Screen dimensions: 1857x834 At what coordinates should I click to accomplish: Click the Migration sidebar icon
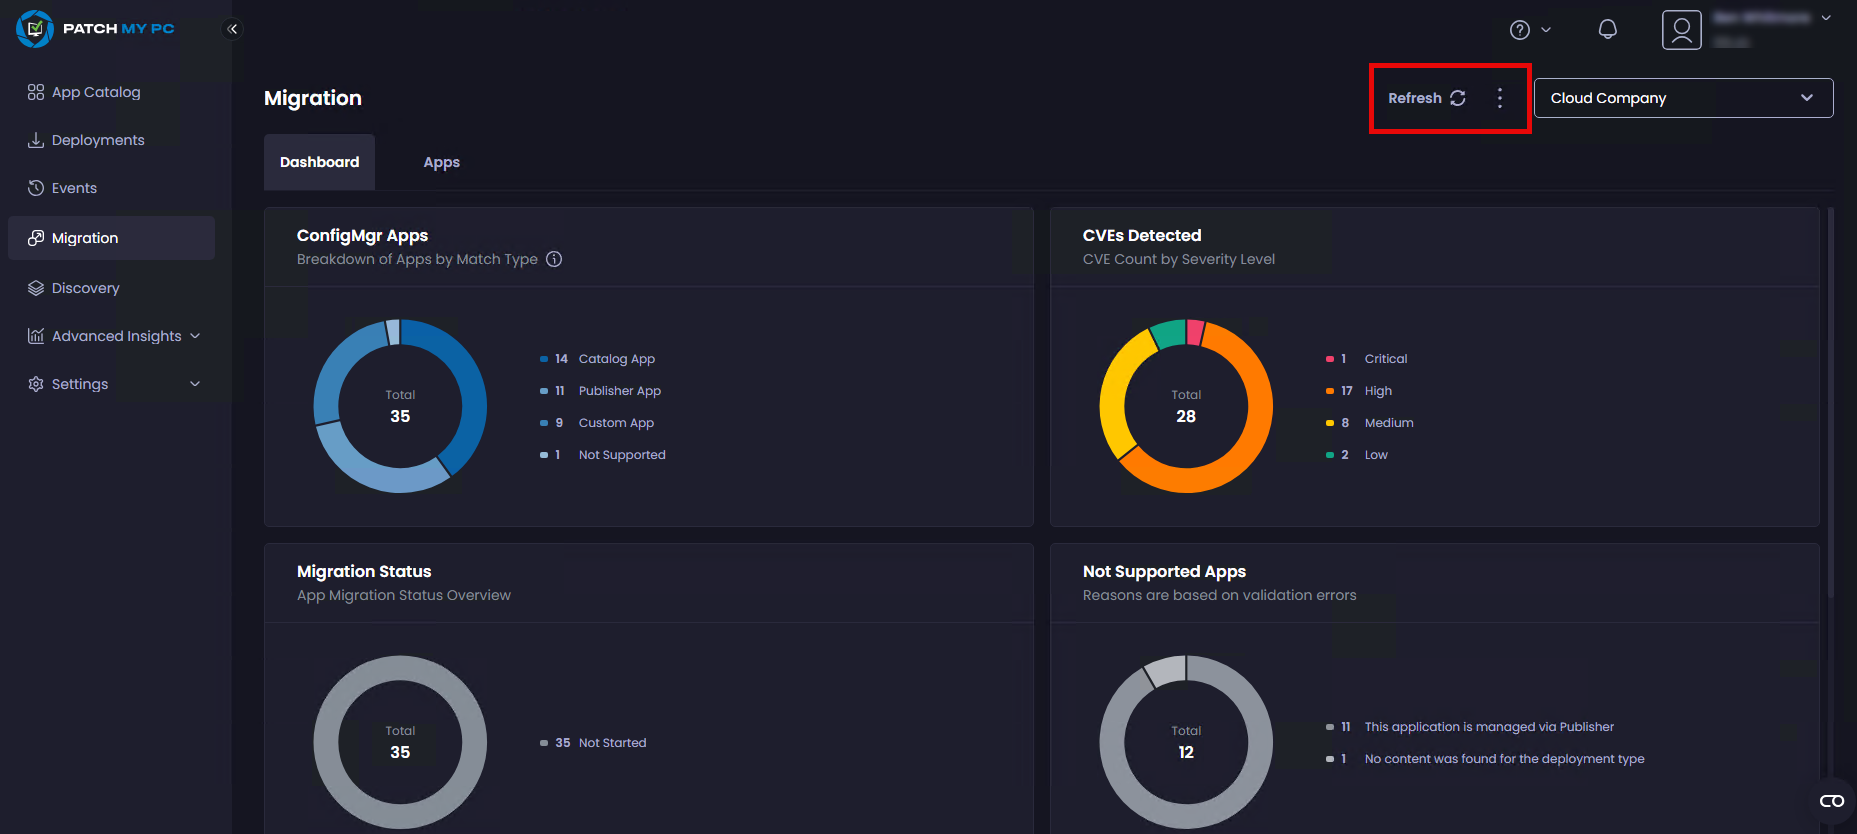(x=36, y=238)
